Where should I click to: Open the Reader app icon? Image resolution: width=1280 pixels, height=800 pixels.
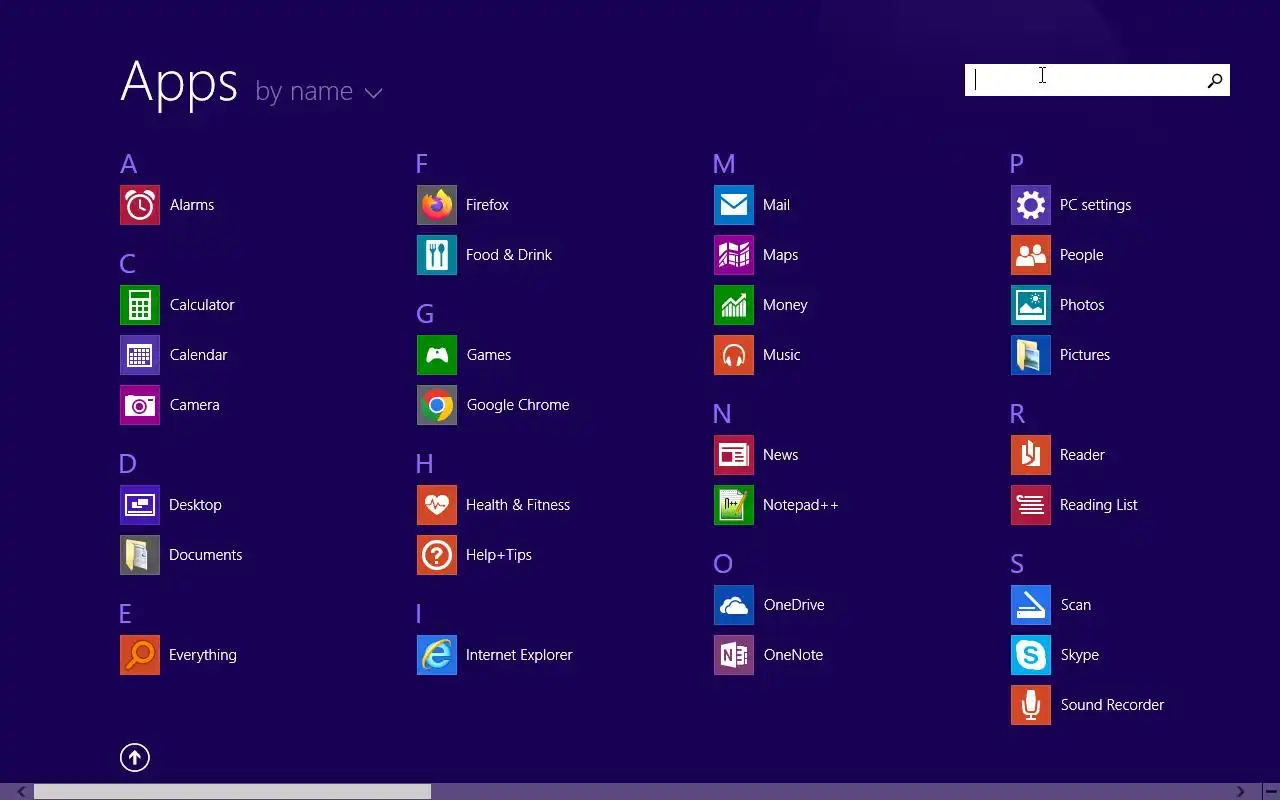(x=1031, y=455)
